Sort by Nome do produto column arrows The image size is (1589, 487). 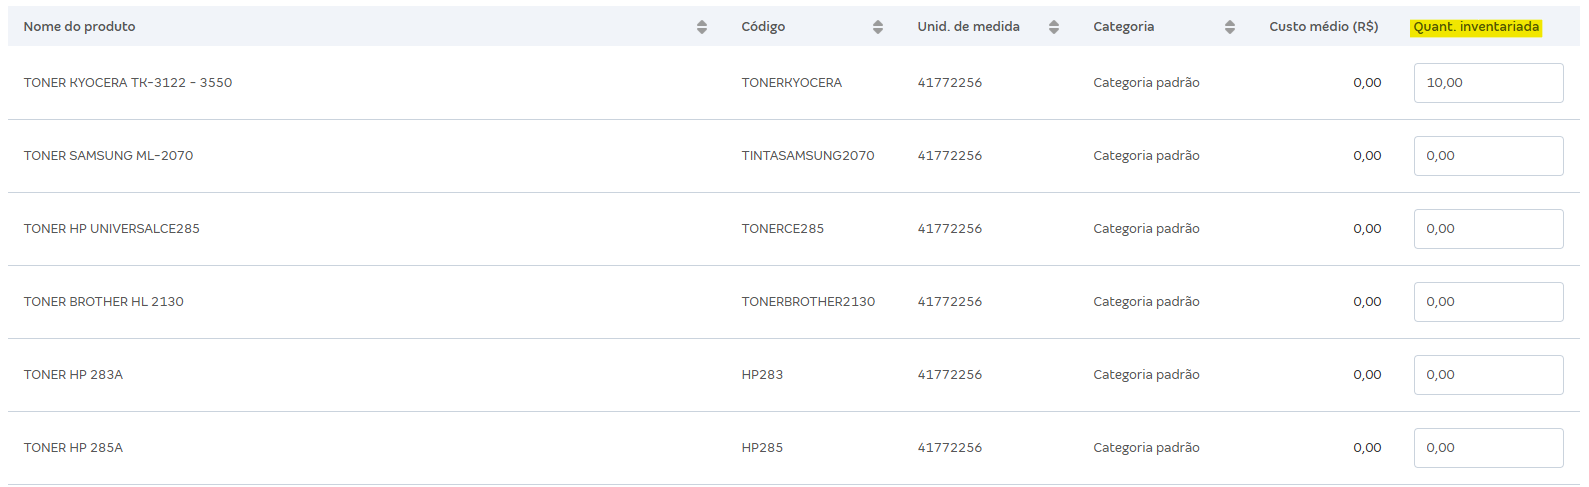(x=702, y=27)
